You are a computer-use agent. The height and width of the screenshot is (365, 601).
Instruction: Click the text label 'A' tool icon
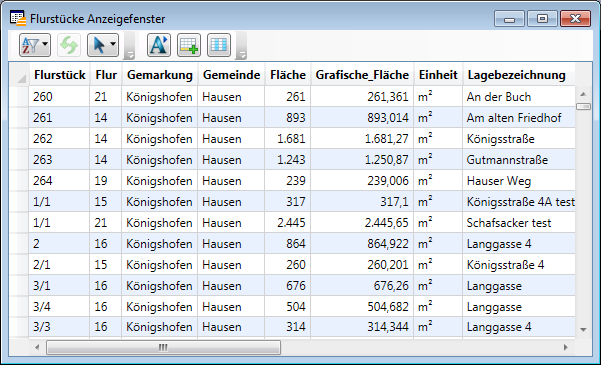(159, 45)
